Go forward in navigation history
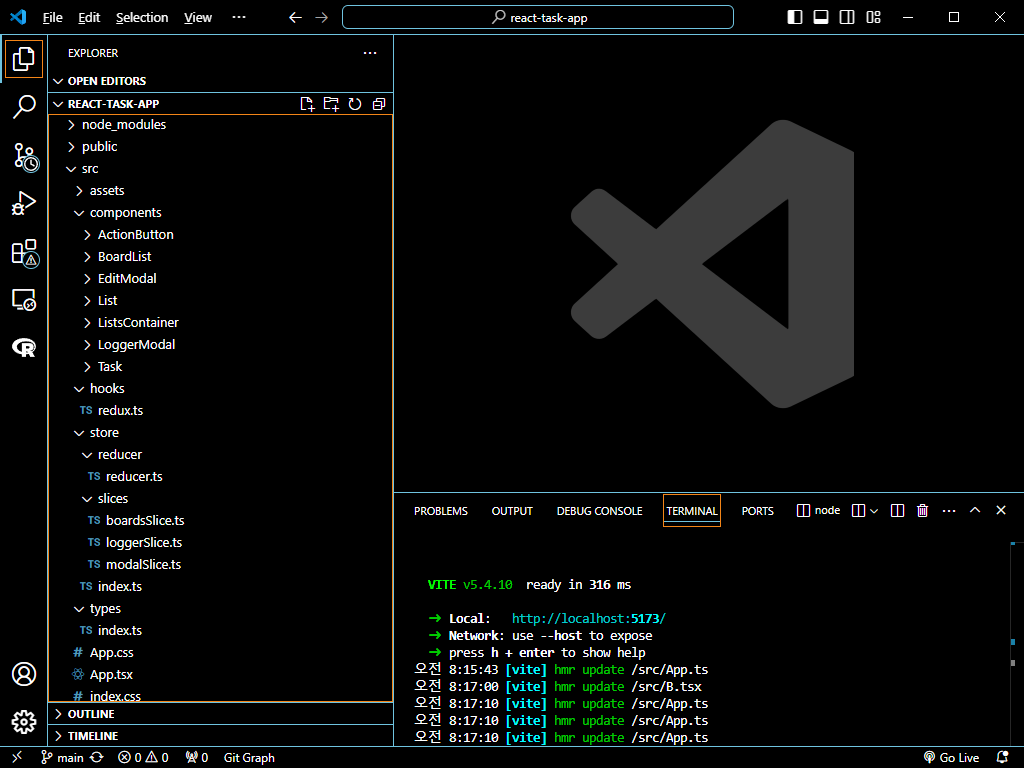Image resolution: width=1024 pixels, height=768 pixels. tap(321, 18)
